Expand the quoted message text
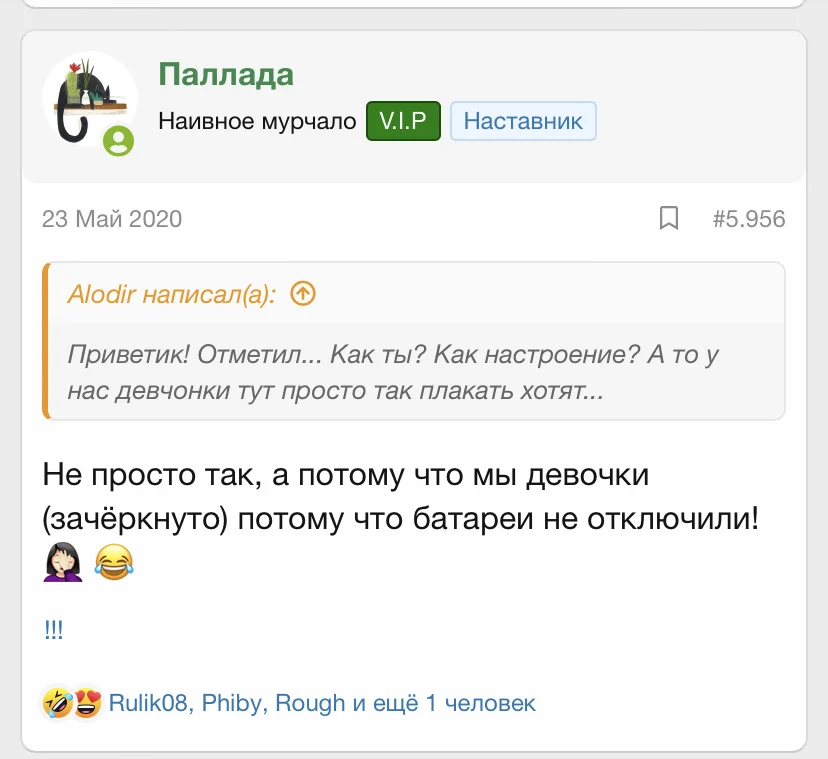This screenshot has width=828, height=759. point(393,372)
